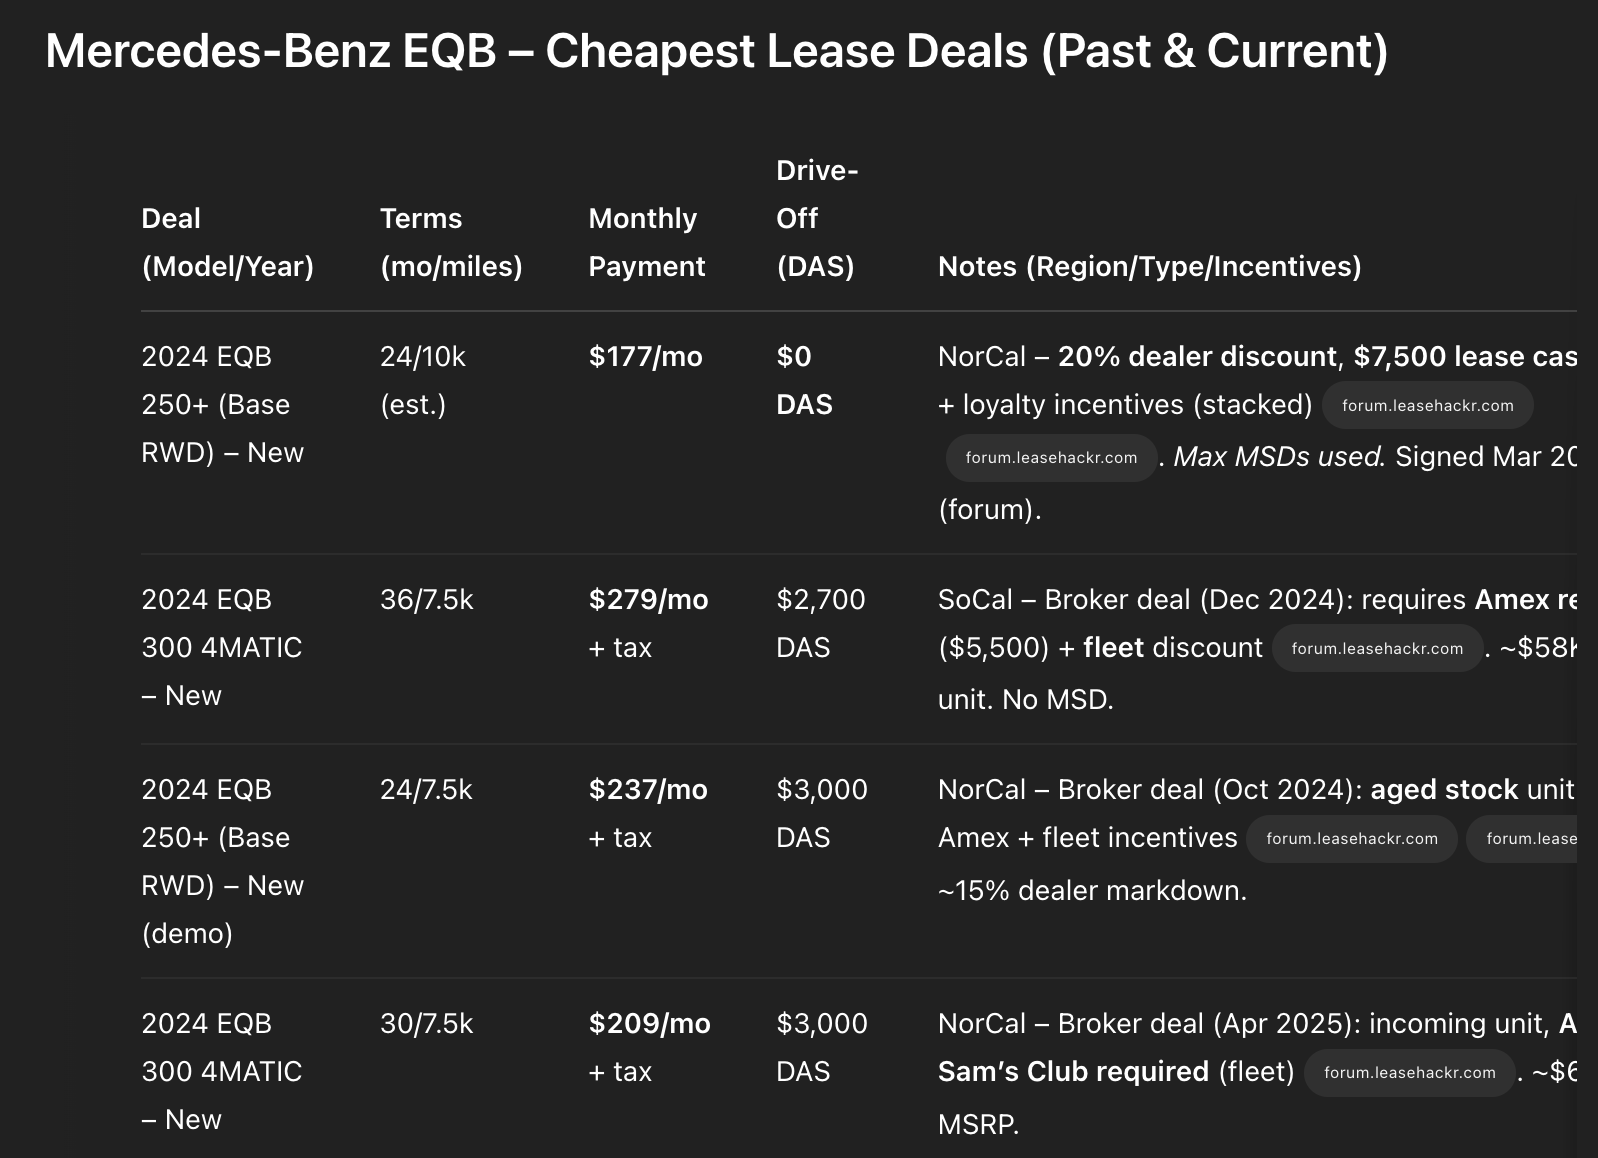
Task: Select the 2024 EQB 250+ demo deal cell
Action: pos(223,861)
